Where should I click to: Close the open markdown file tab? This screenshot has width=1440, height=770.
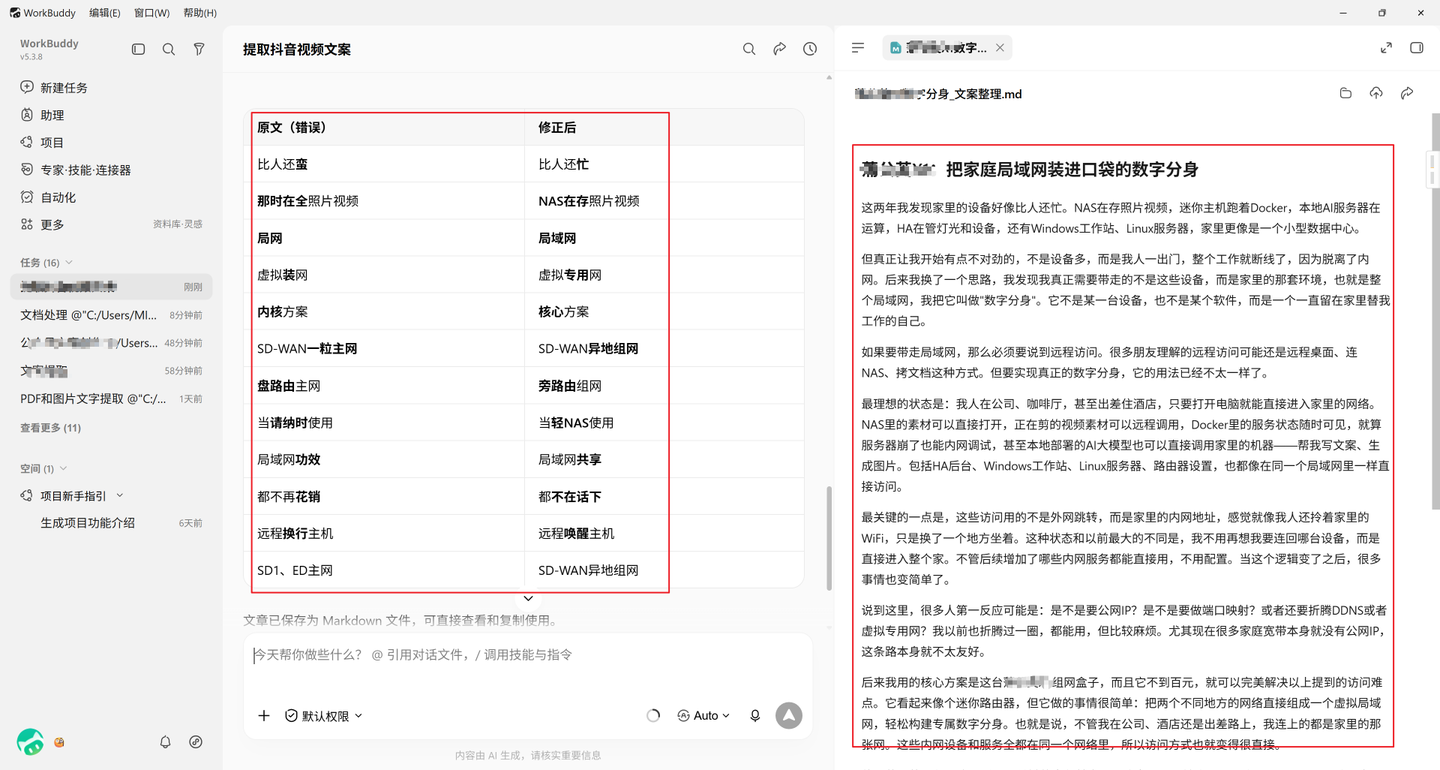pyautogui.click(x=1000, y=47)
